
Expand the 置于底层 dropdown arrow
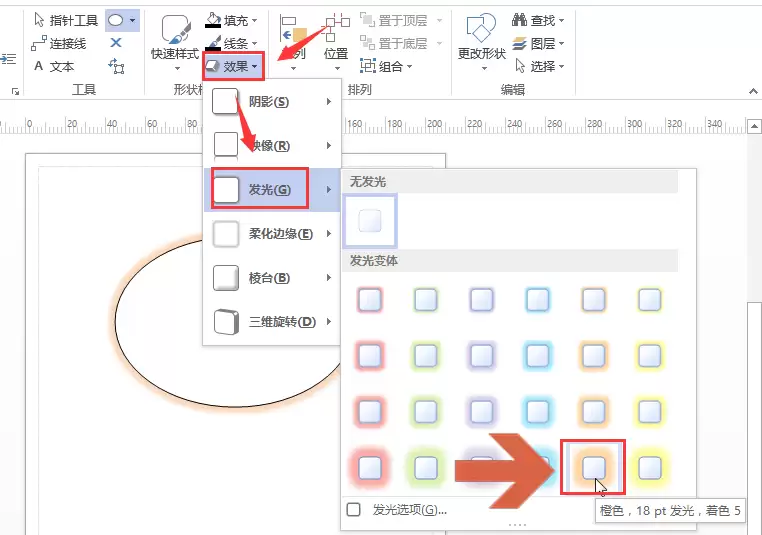click(439, 43)
